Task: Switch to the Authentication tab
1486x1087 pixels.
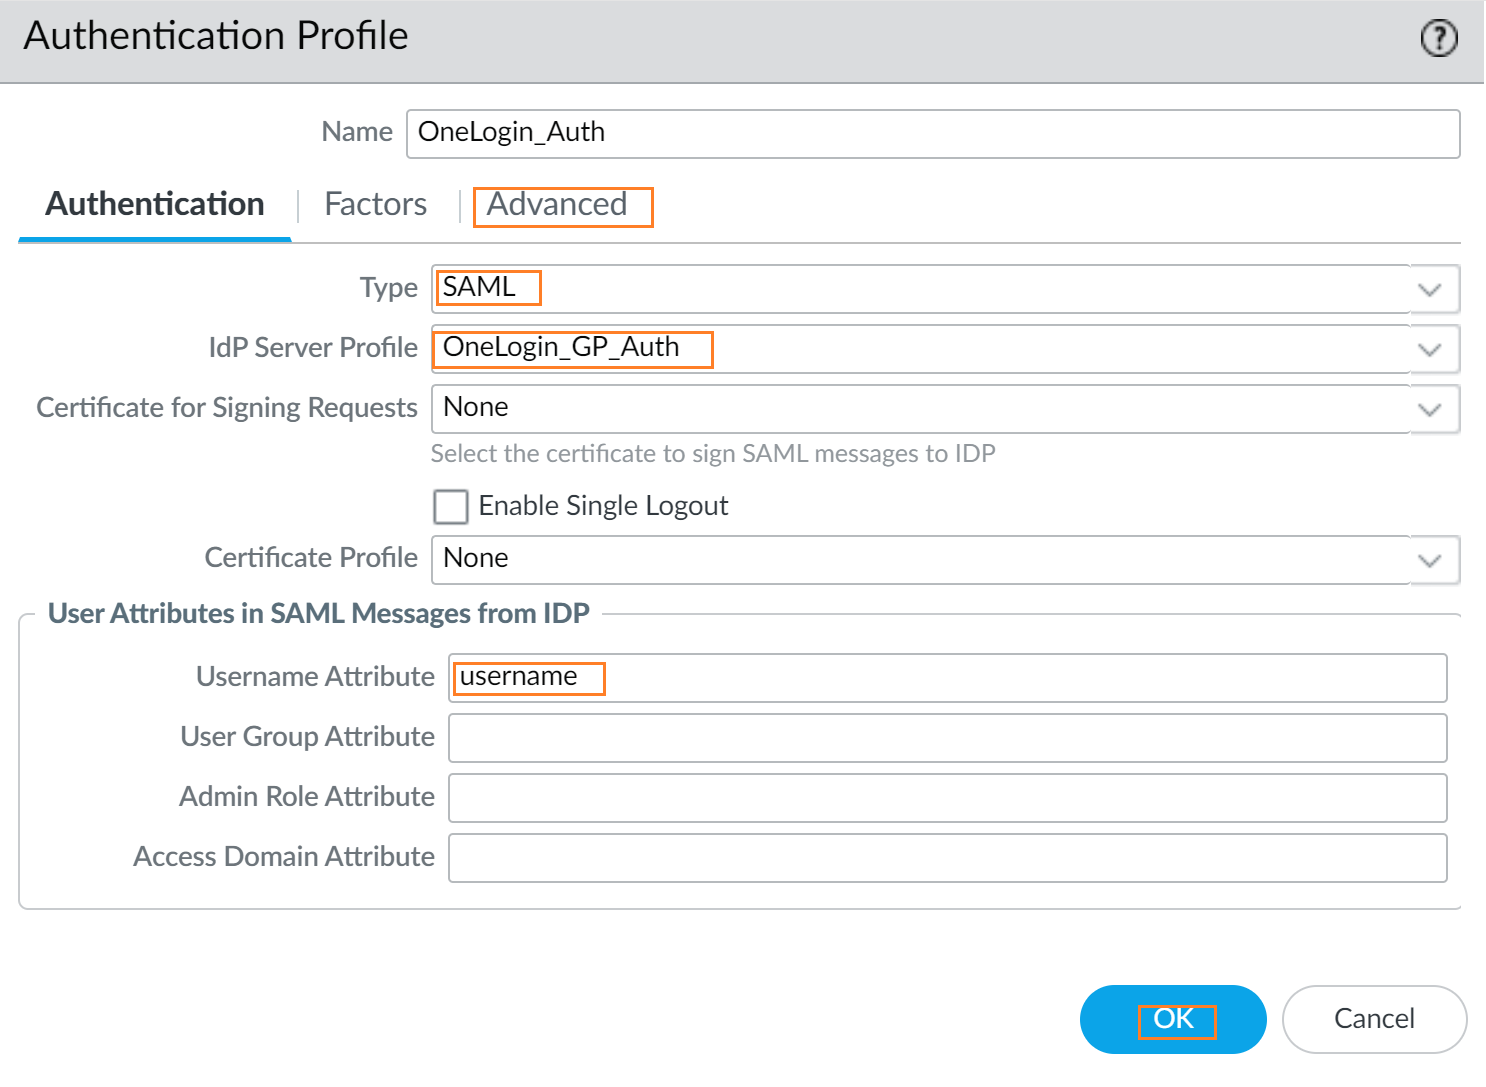Action: [x=155, y=205]
